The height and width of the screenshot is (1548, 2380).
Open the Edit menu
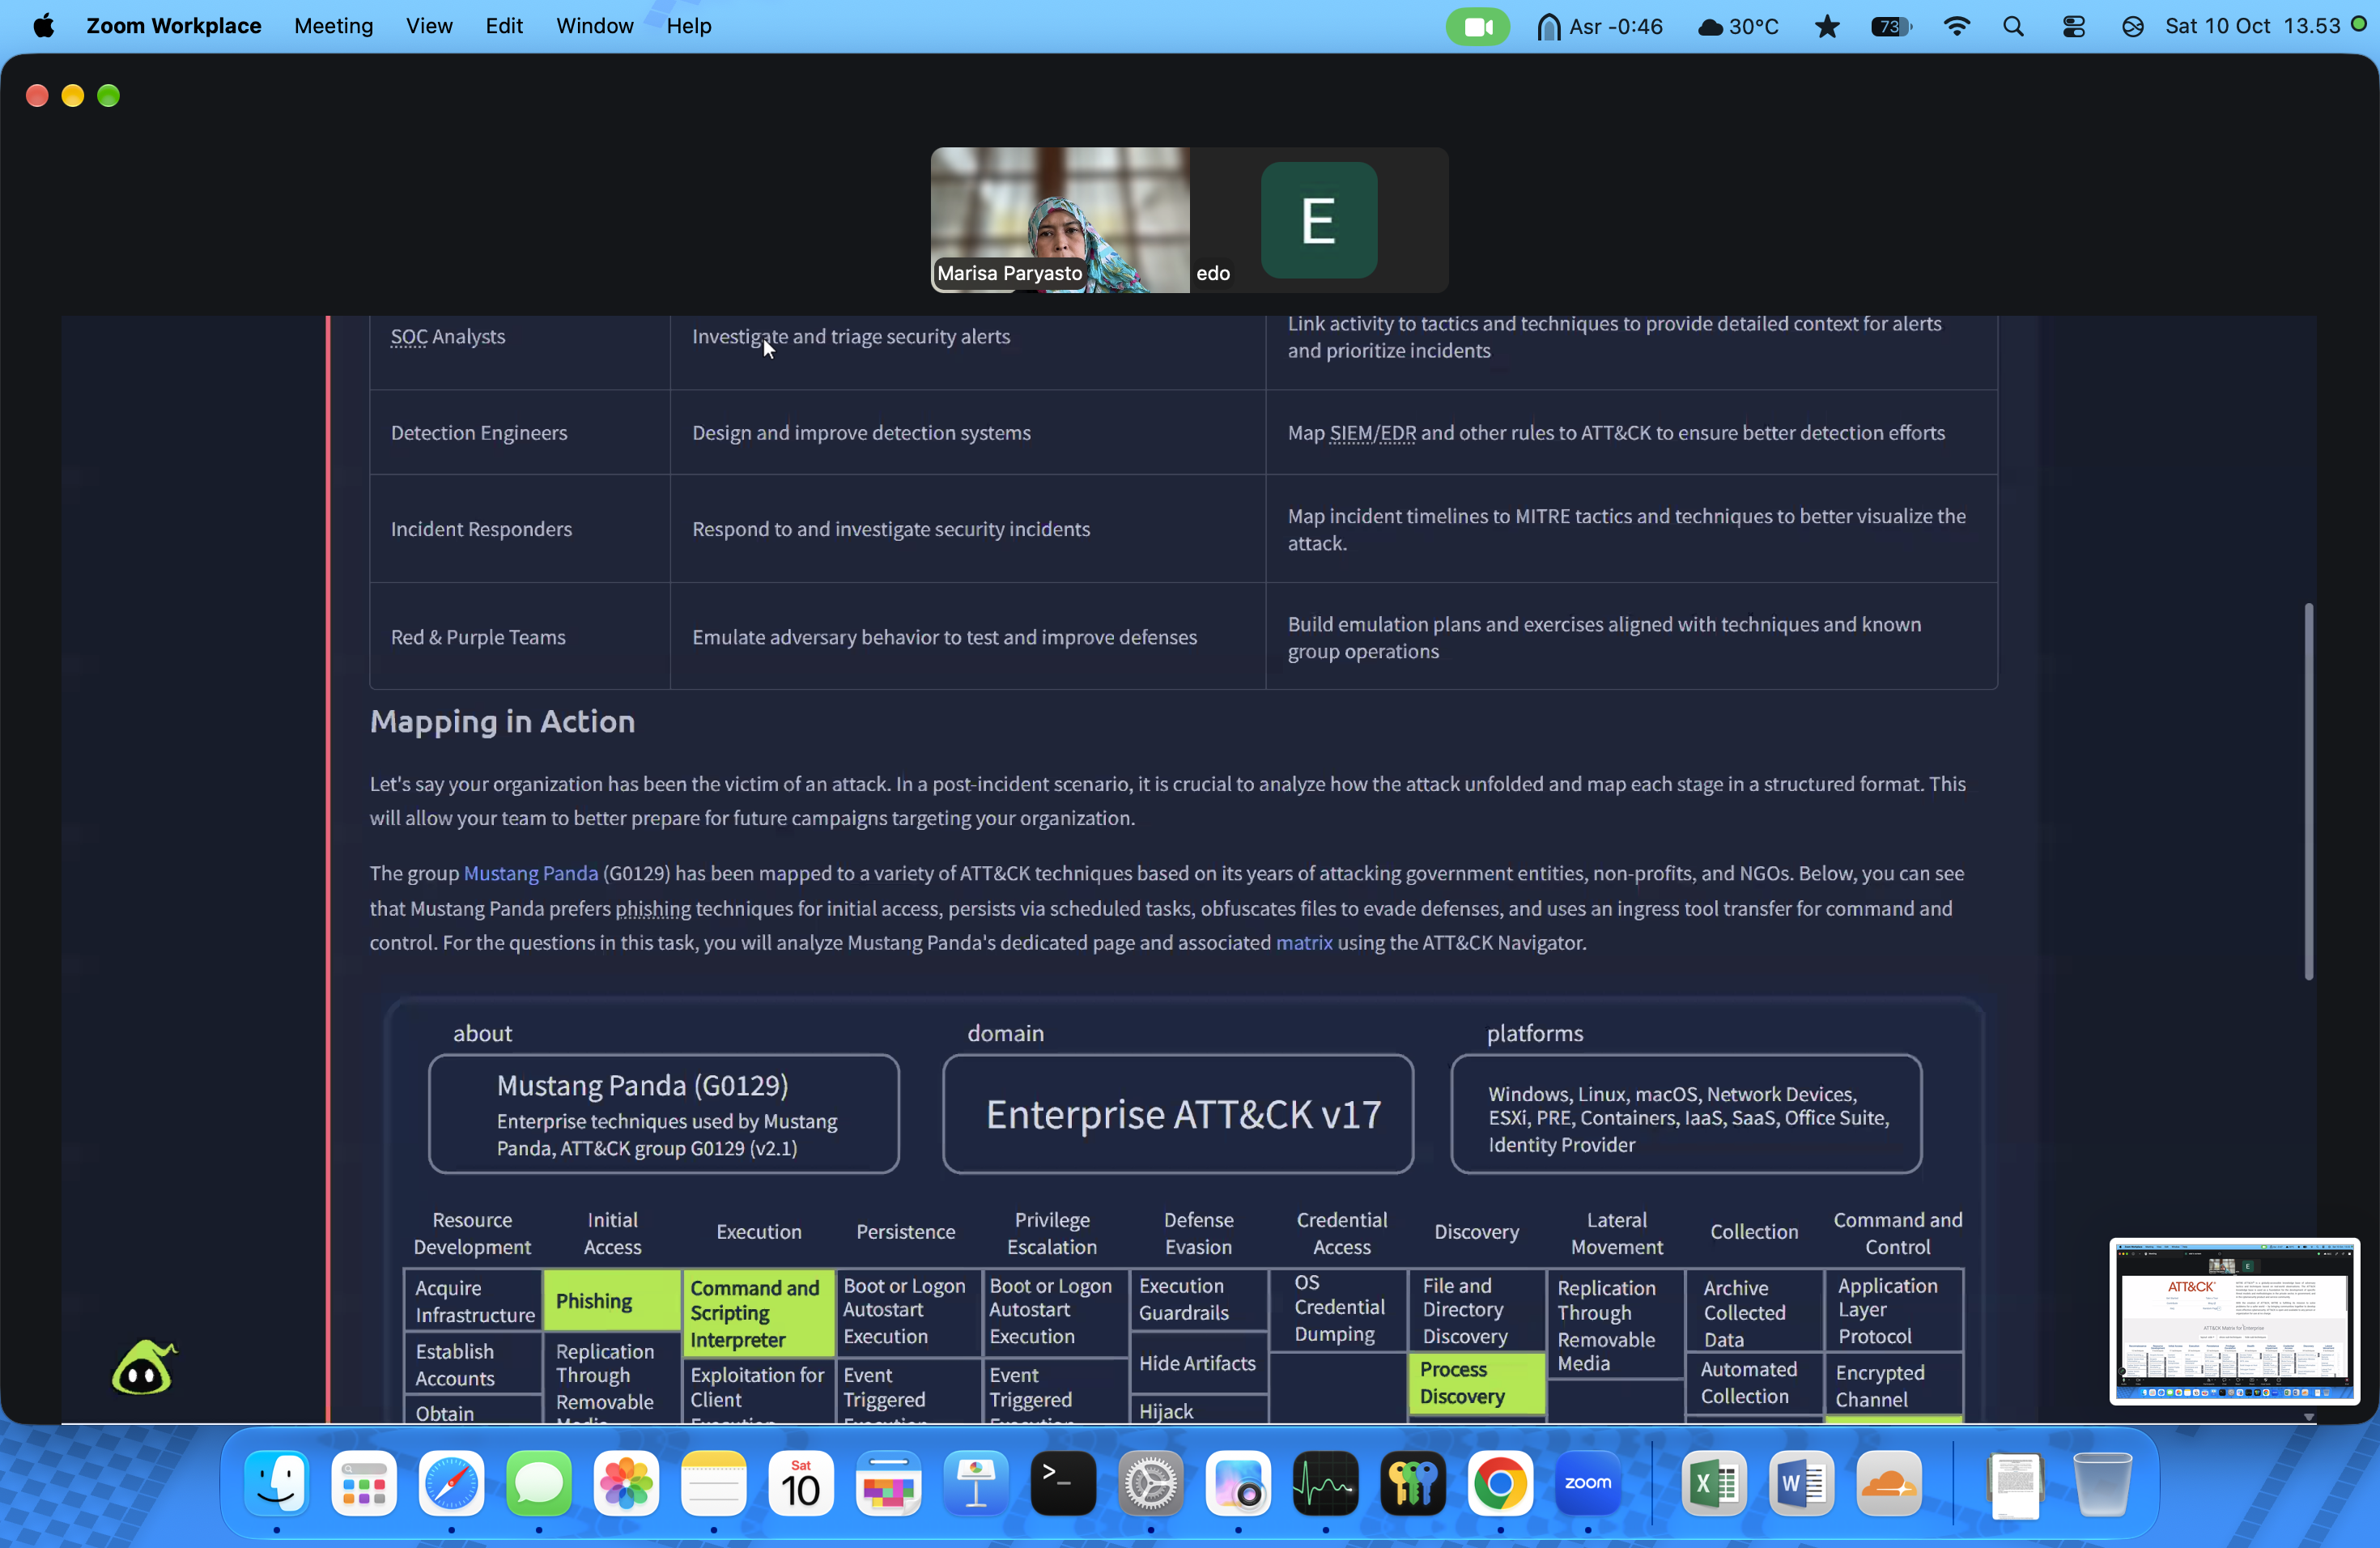504,26
